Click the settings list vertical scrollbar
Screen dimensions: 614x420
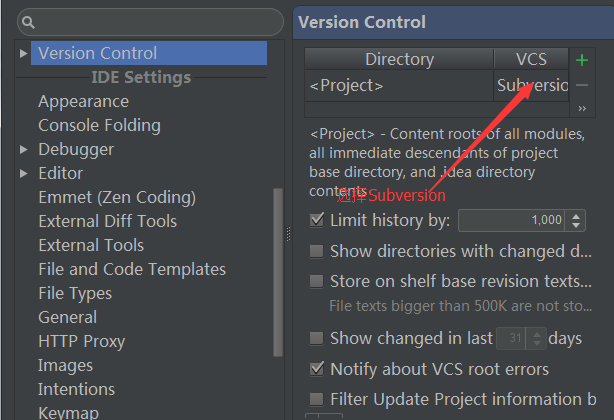pyautogui.click(x=278, y=272)
